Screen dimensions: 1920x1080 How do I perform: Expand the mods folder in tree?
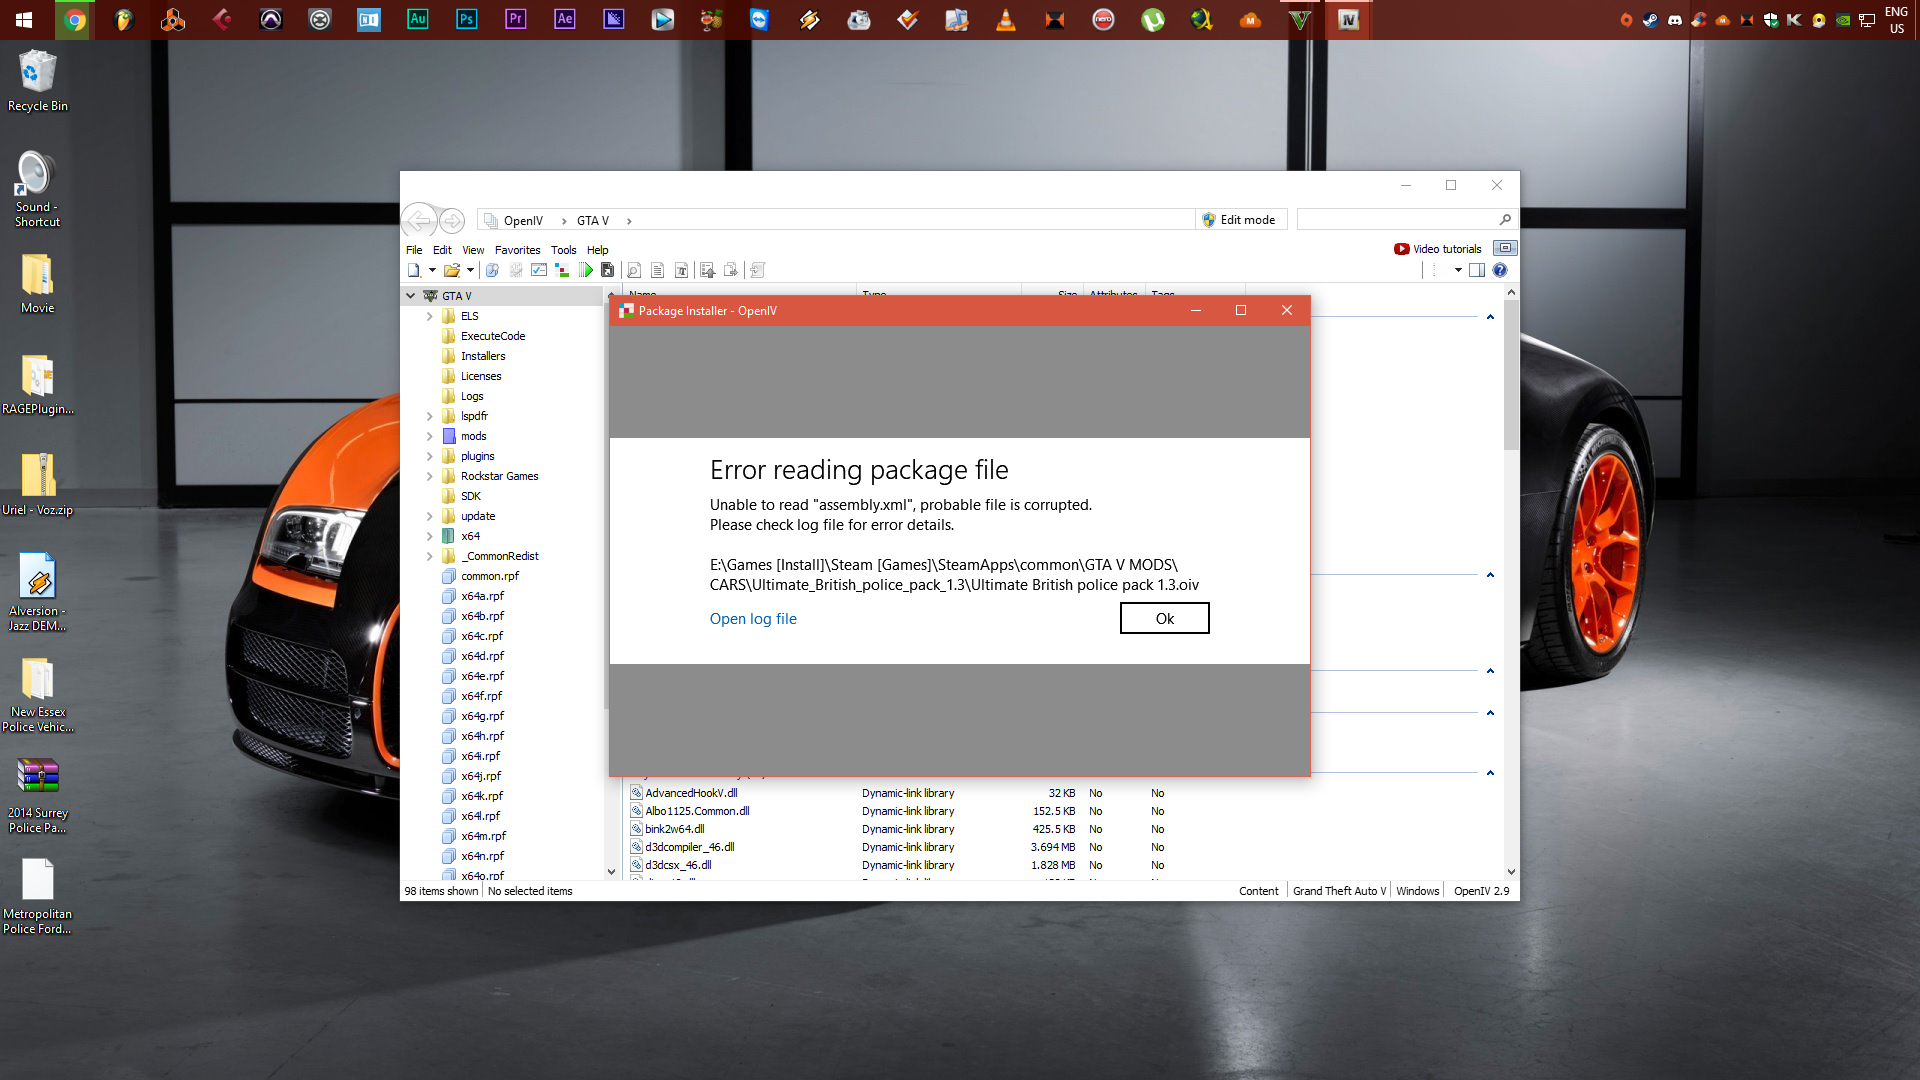point(430,436)
